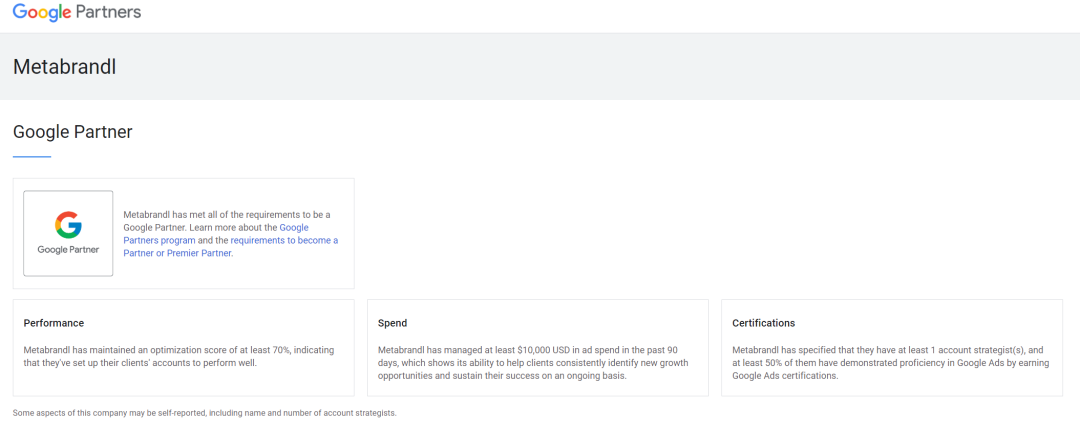Click the Google Partner section heading
Viewport: 1080px width, 425px height.
pos(73,132)
